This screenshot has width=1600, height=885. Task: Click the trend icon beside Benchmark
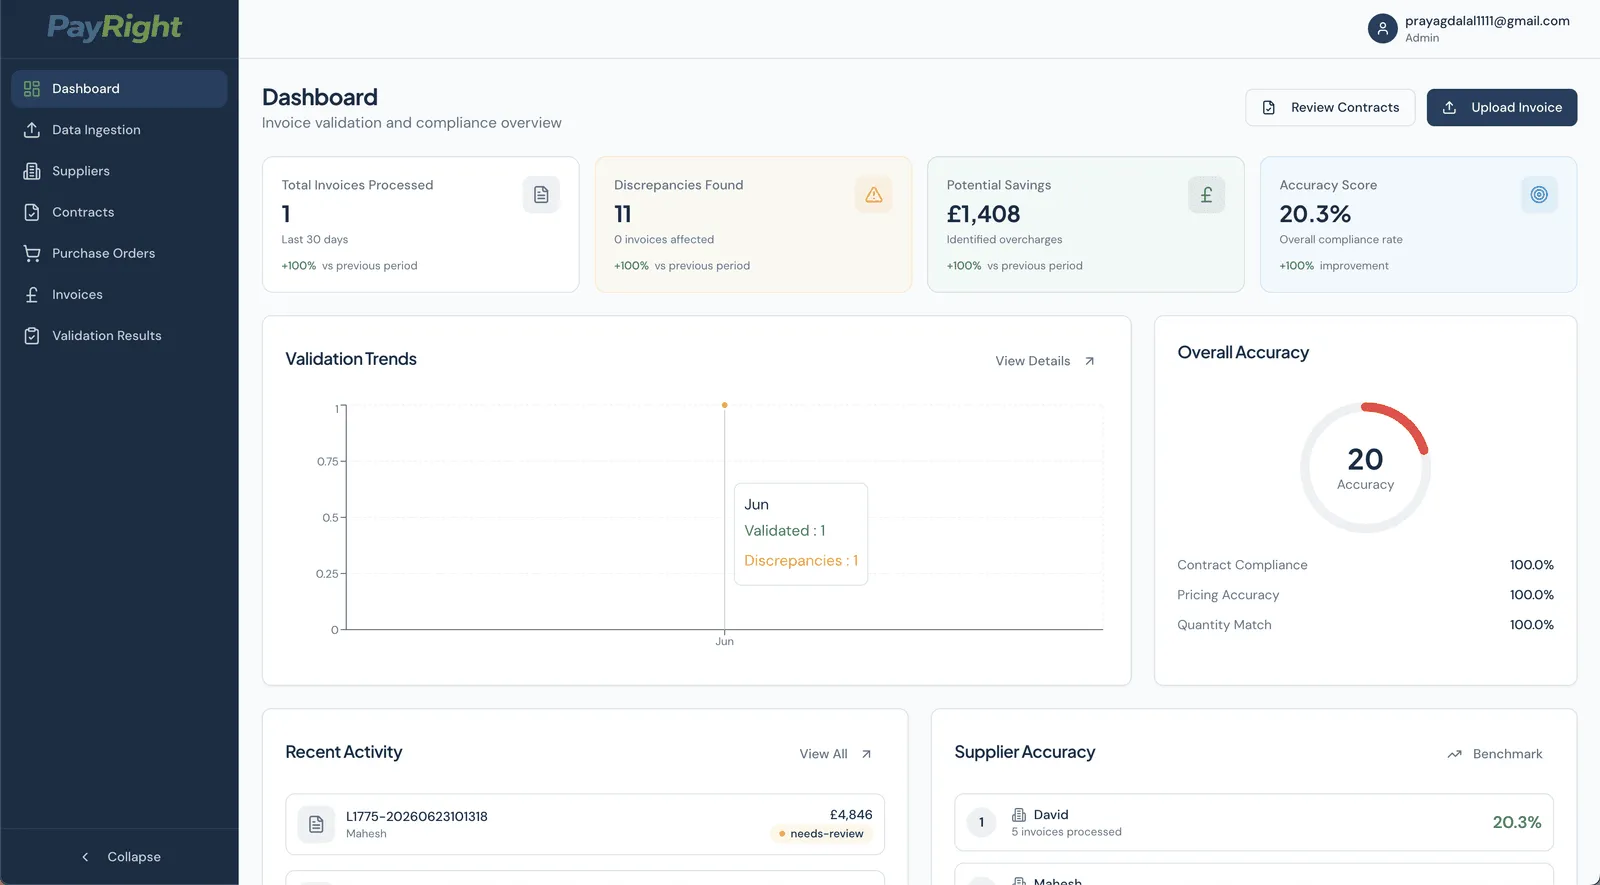[1455, 754]
